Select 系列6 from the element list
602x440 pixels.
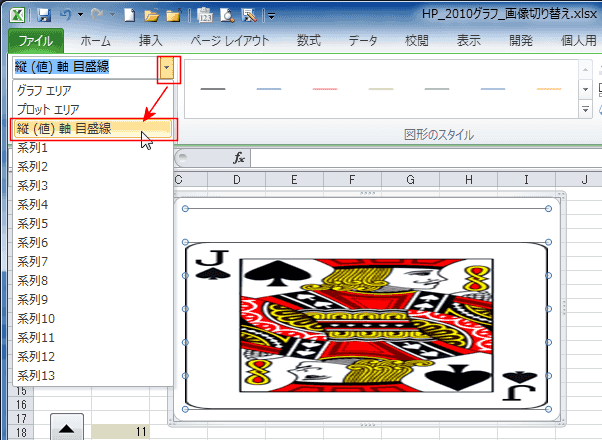pos(93,243)
